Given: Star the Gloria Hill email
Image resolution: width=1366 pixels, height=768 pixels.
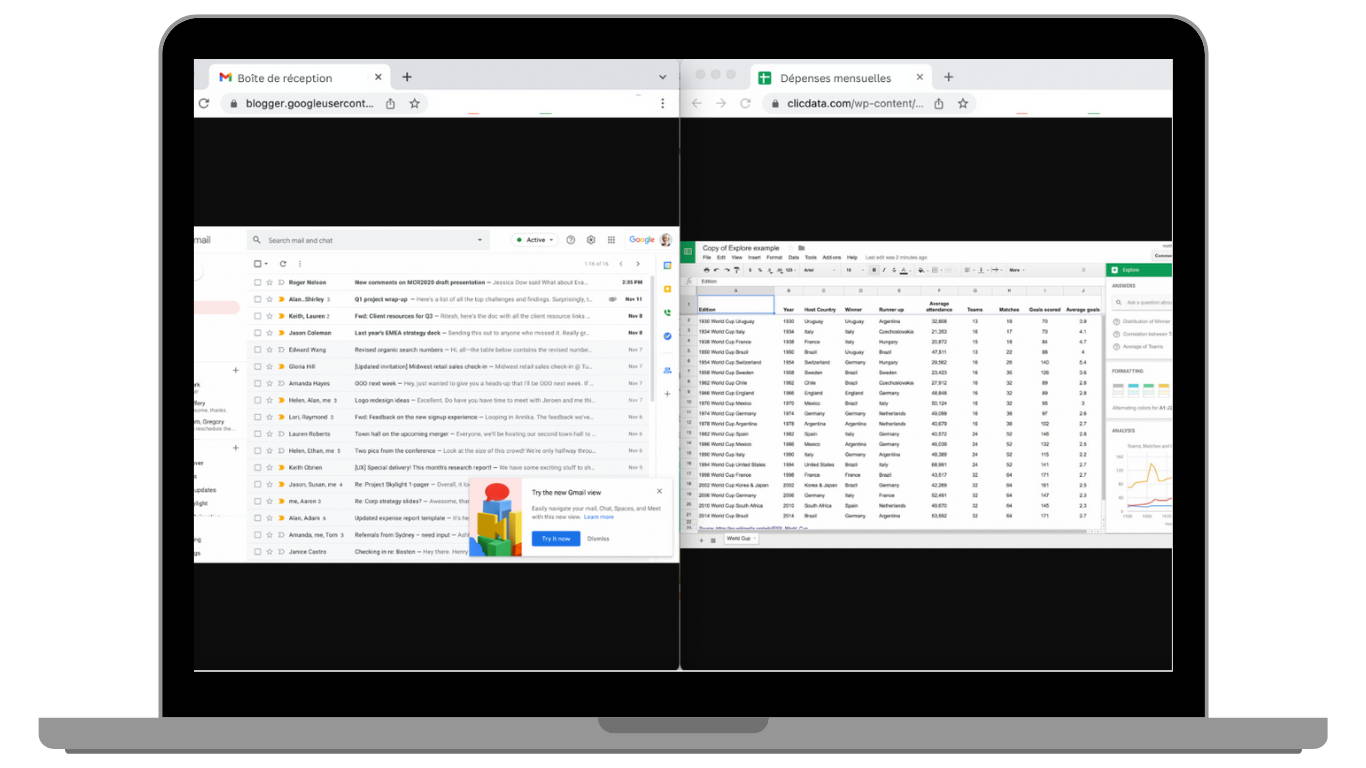Looking at the screenshot, I should pyautogui.click(x=269, y=367).
